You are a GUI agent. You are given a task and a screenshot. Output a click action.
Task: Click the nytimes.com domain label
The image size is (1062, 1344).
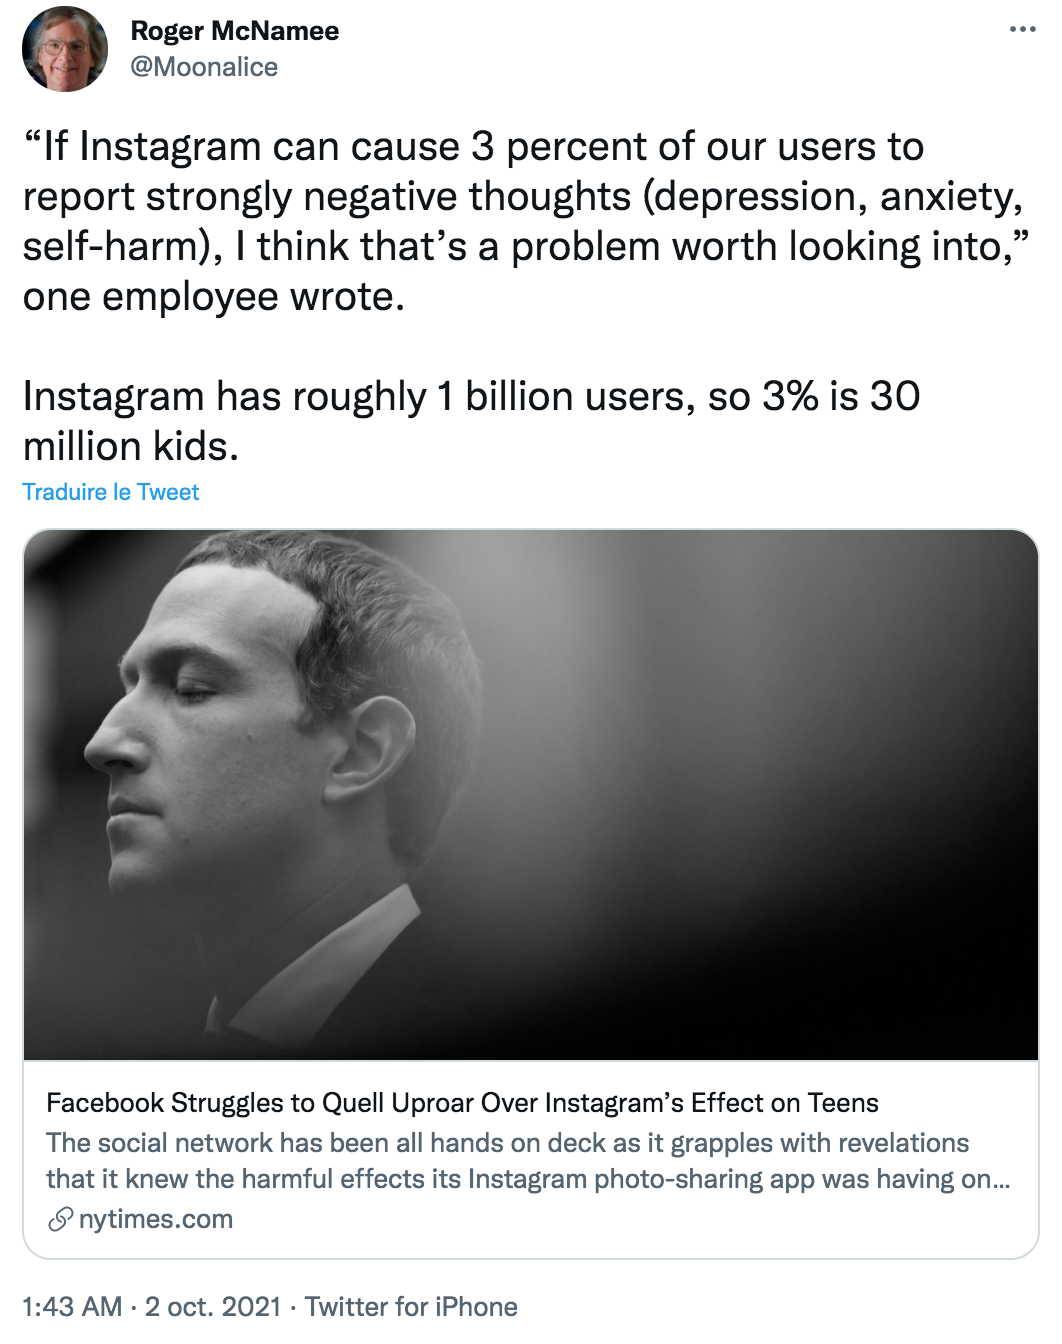point(156,1219)
